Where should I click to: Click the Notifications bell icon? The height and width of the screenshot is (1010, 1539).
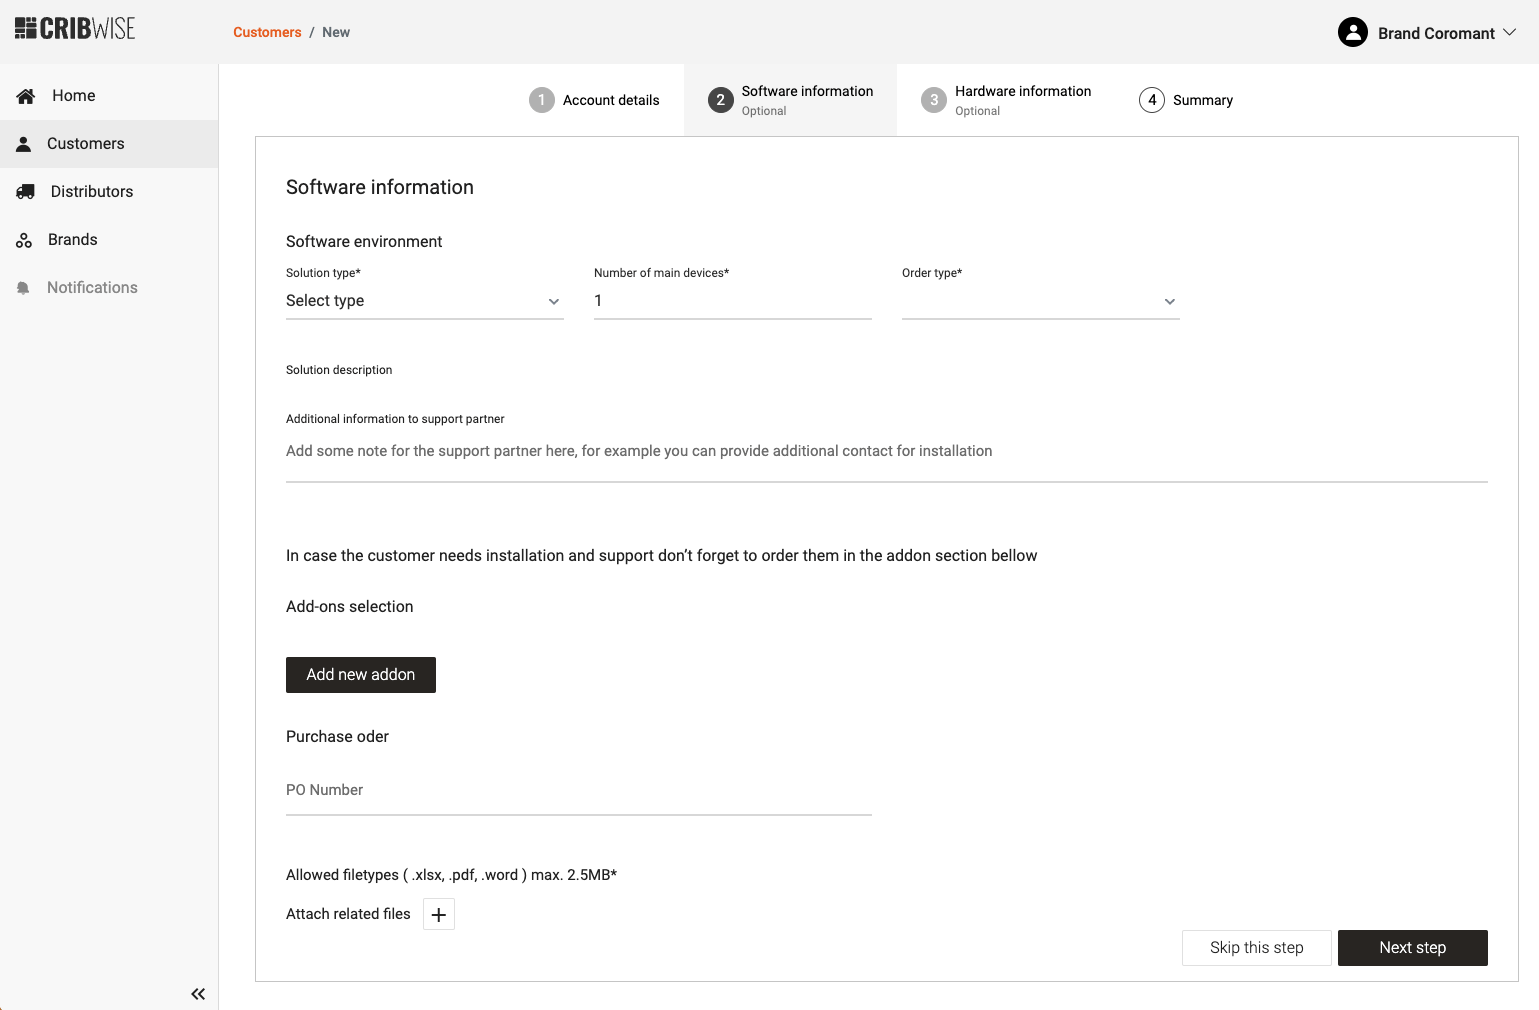point(23,288)
